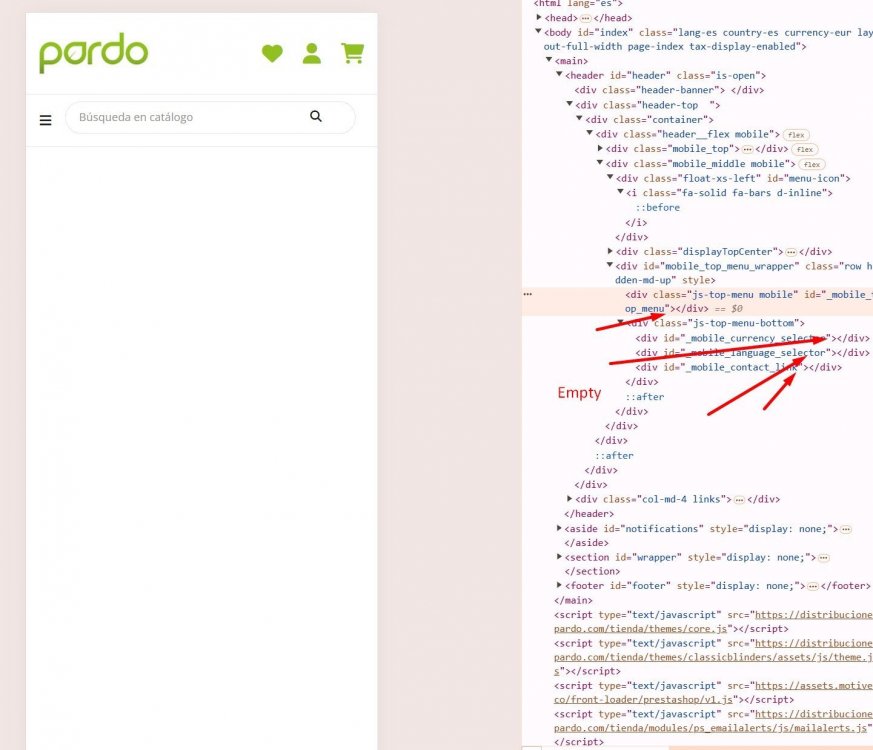The image size is (873, 750).
Task: Toggle the flex badge on mobile_middle div
Action: [810, 163]
